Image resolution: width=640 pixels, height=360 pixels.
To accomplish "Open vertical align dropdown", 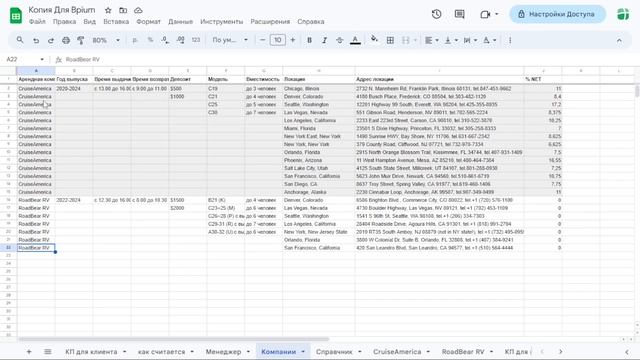I will pyautogui.click(x=451, y=40).
